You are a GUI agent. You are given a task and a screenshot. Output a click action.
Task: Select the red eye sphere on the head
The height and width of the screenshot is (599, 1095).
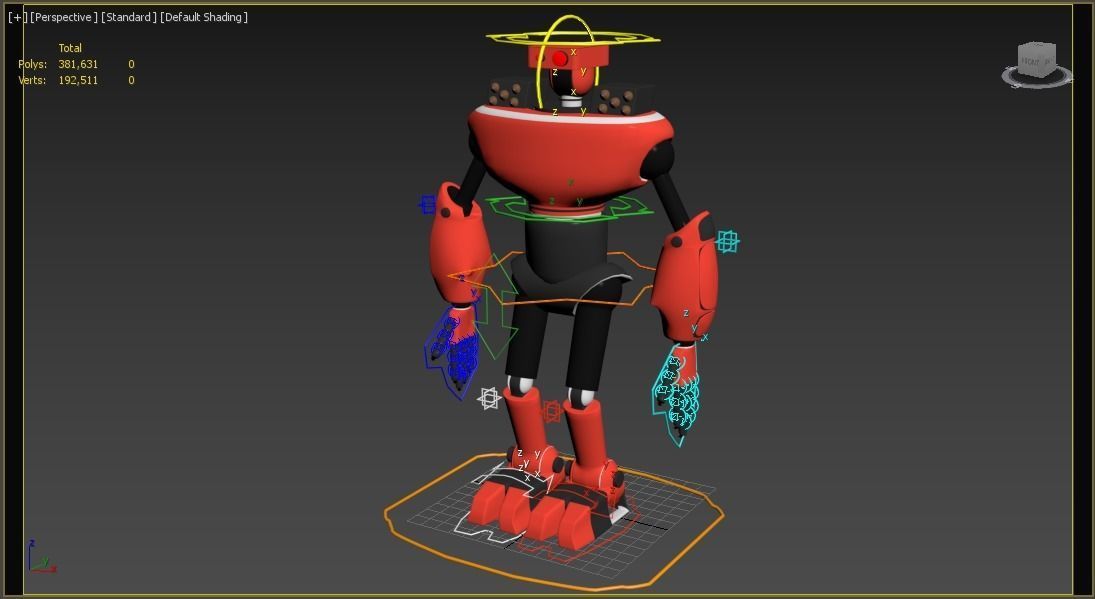pyautogui.click(x=560, y=59)
